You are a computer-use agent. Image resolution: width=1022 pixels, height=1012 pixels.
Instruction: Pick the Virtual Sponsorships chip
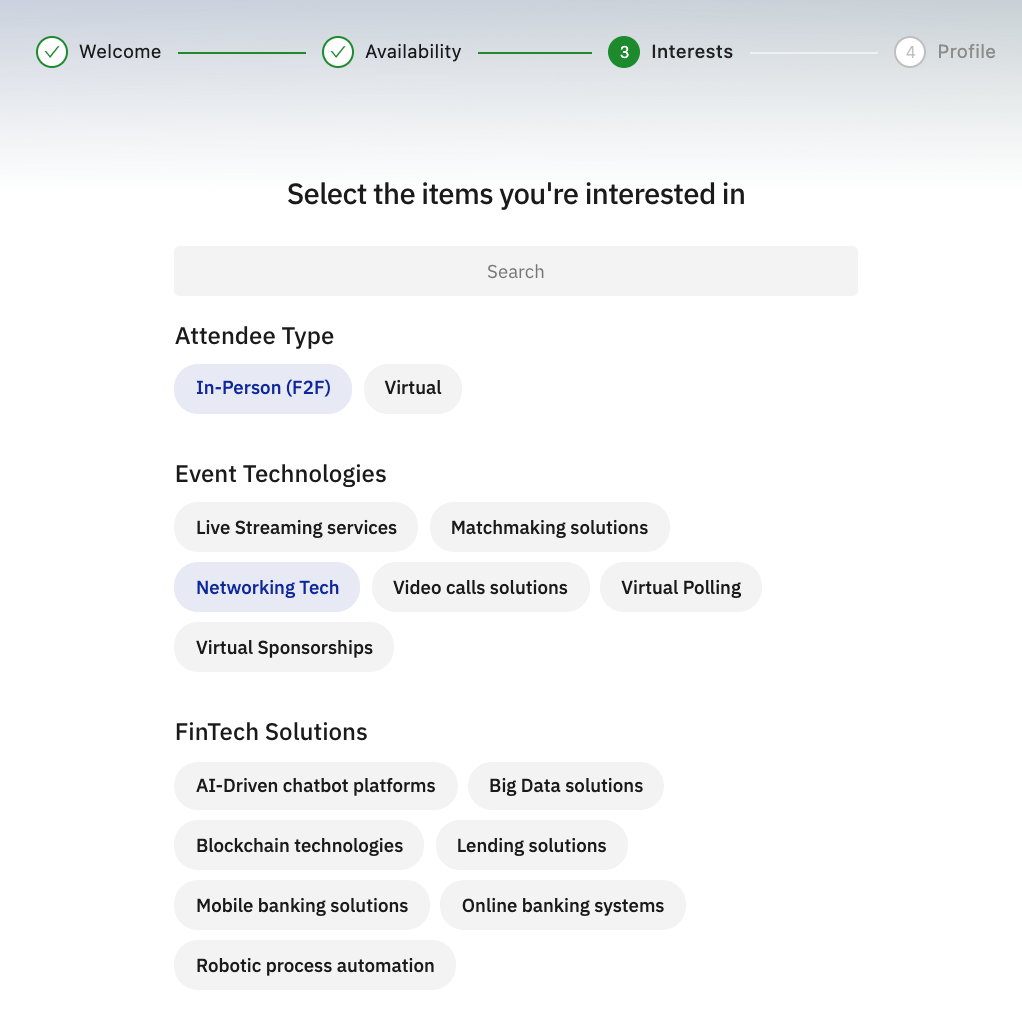point(284,647)
